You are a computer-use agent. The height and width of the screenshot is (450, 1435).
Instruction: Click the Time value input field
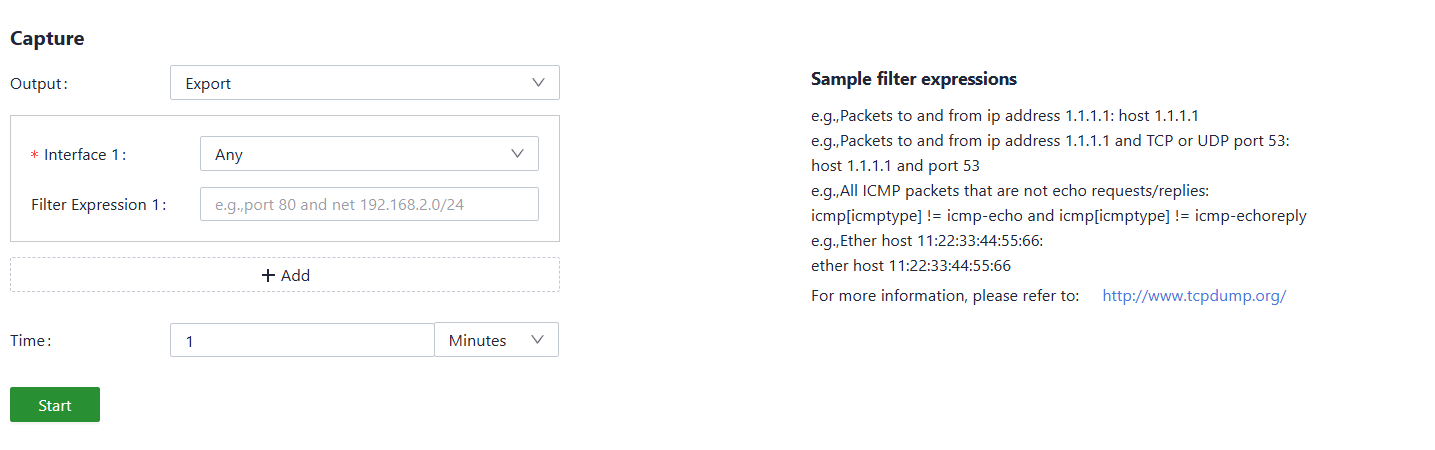click(302, 340)
